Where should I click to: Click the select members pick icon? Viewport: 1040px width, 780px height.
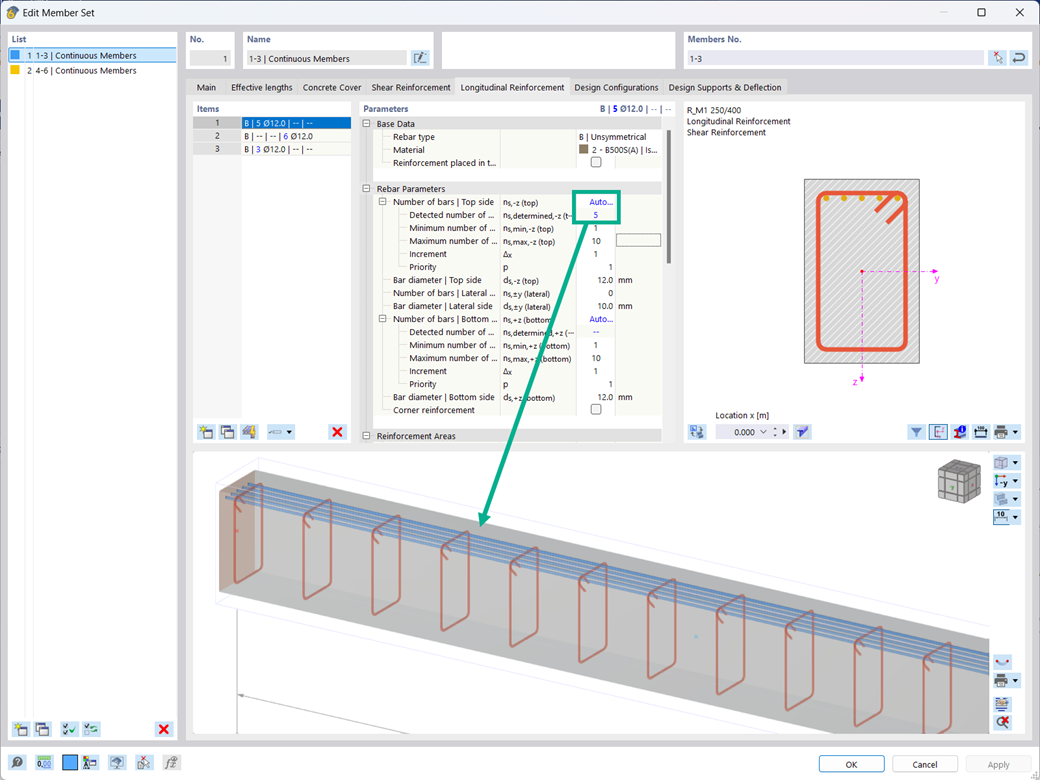click(996, 58)
